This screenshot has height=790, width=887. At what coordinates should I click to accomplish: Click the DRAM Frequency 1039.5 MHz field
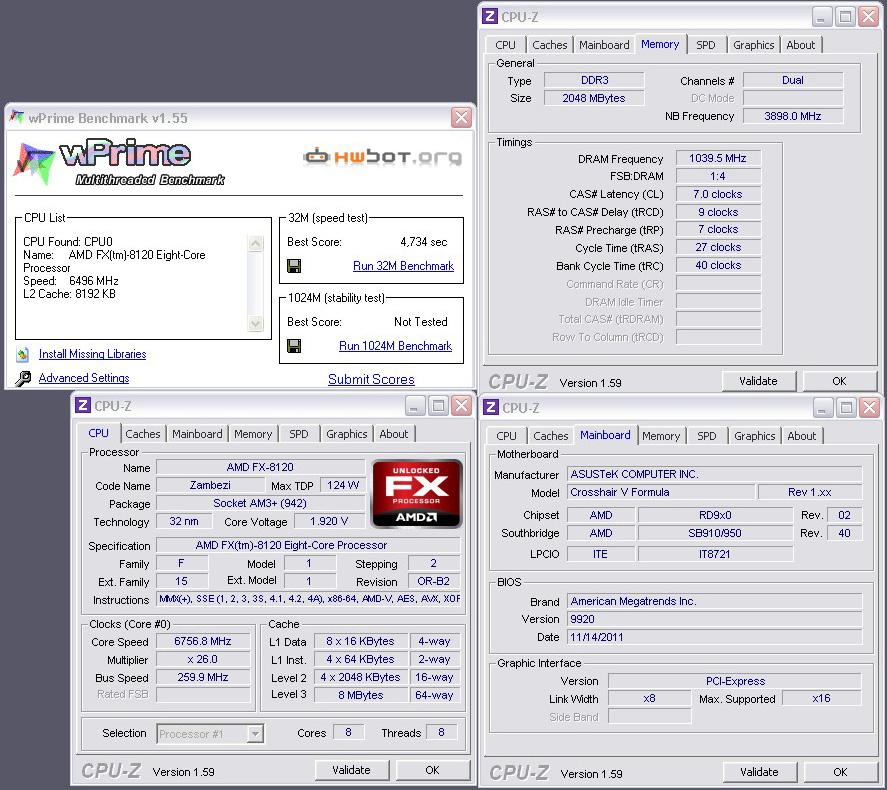click(717, 158)
